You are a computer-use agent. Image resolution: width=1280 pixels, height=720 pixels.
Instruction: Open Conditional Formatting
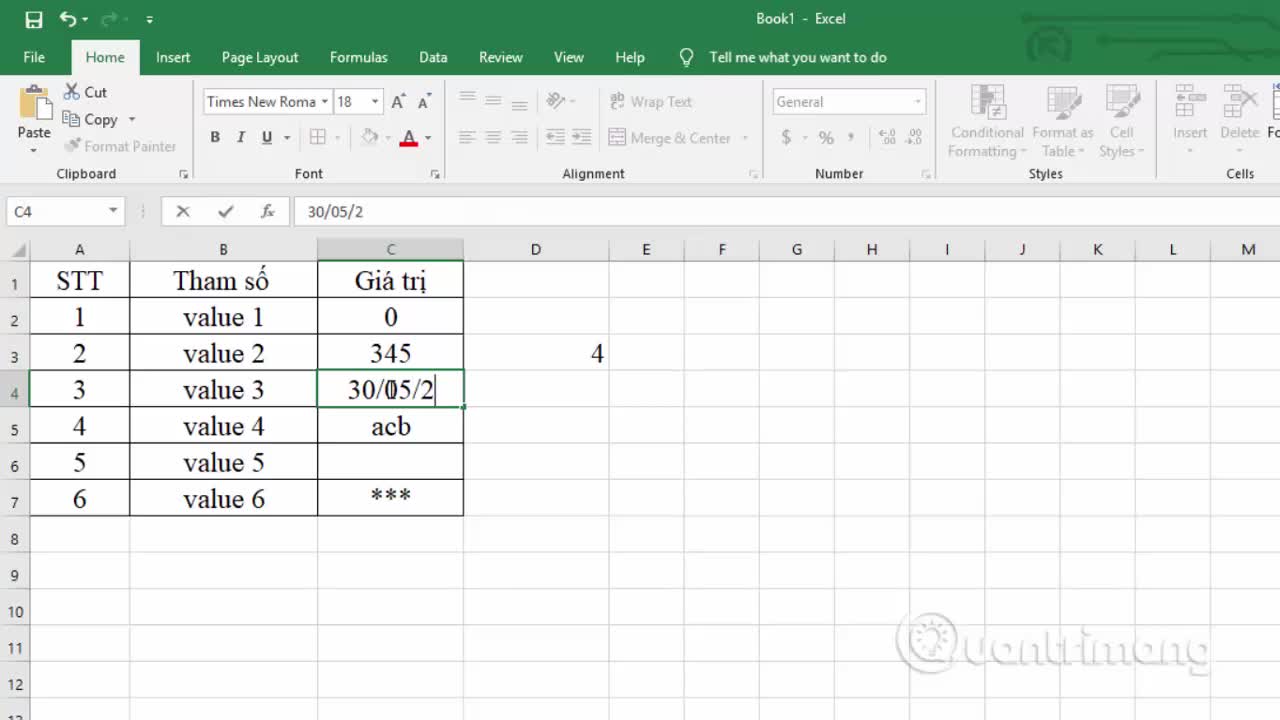(987, 122)
